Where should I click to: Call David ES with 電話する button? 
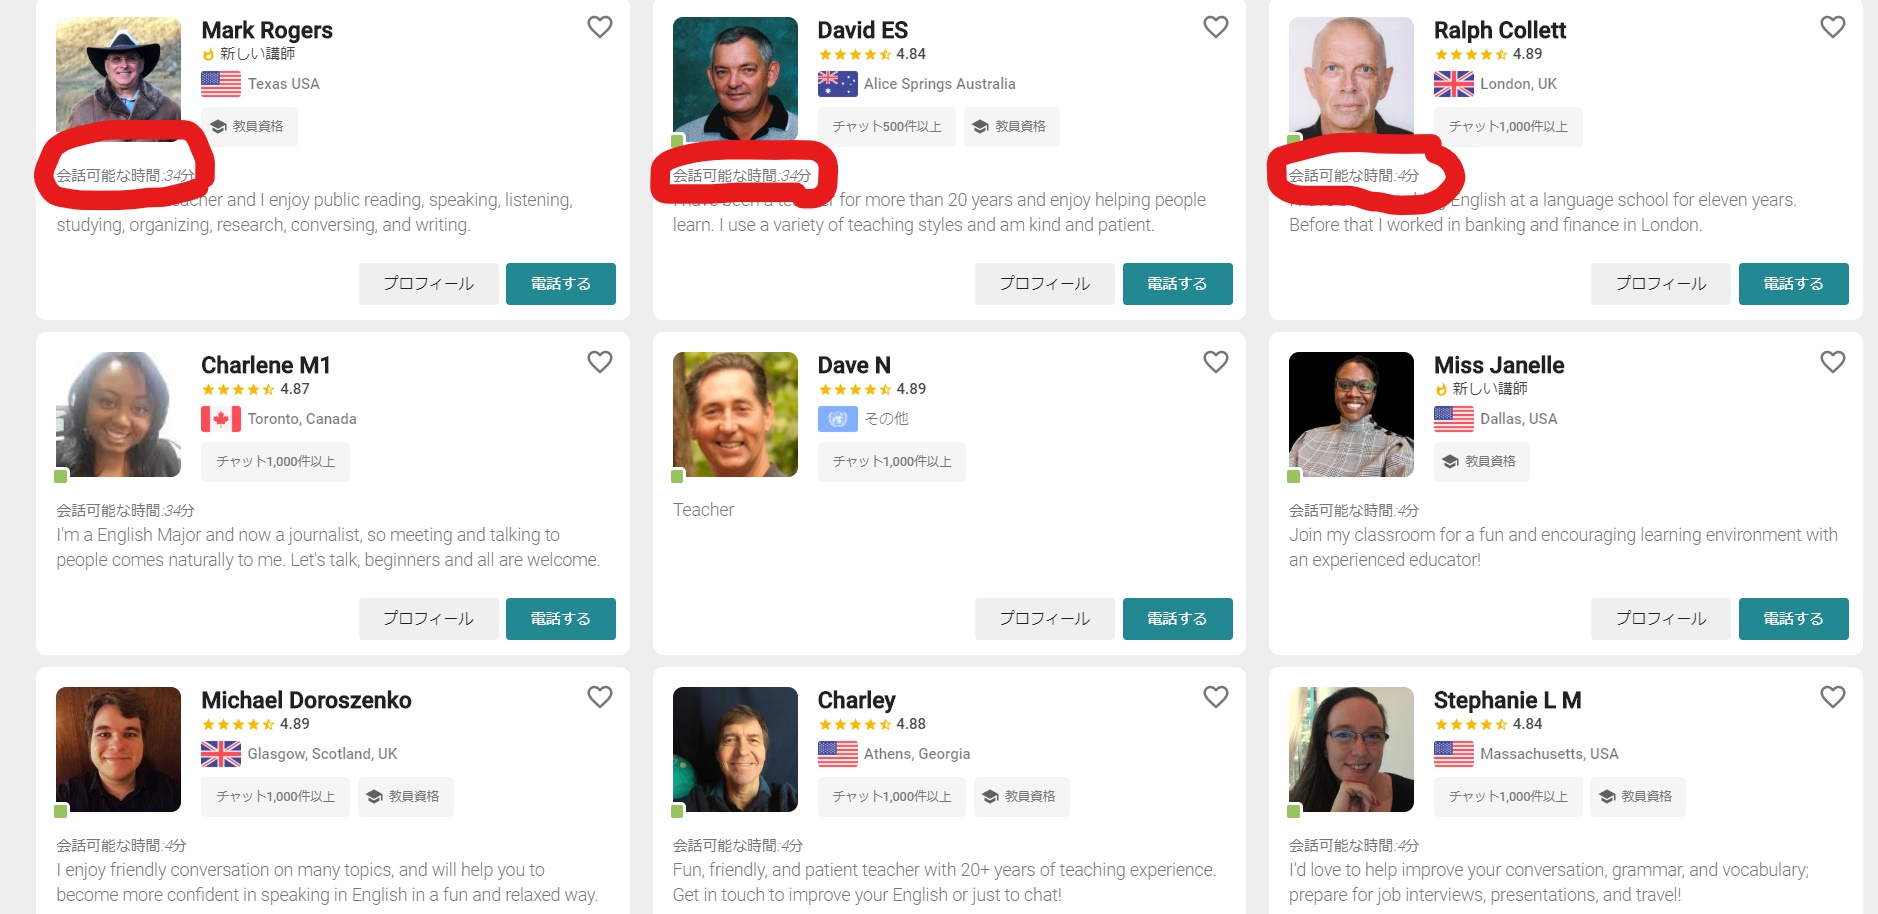tap(1177, 284)
